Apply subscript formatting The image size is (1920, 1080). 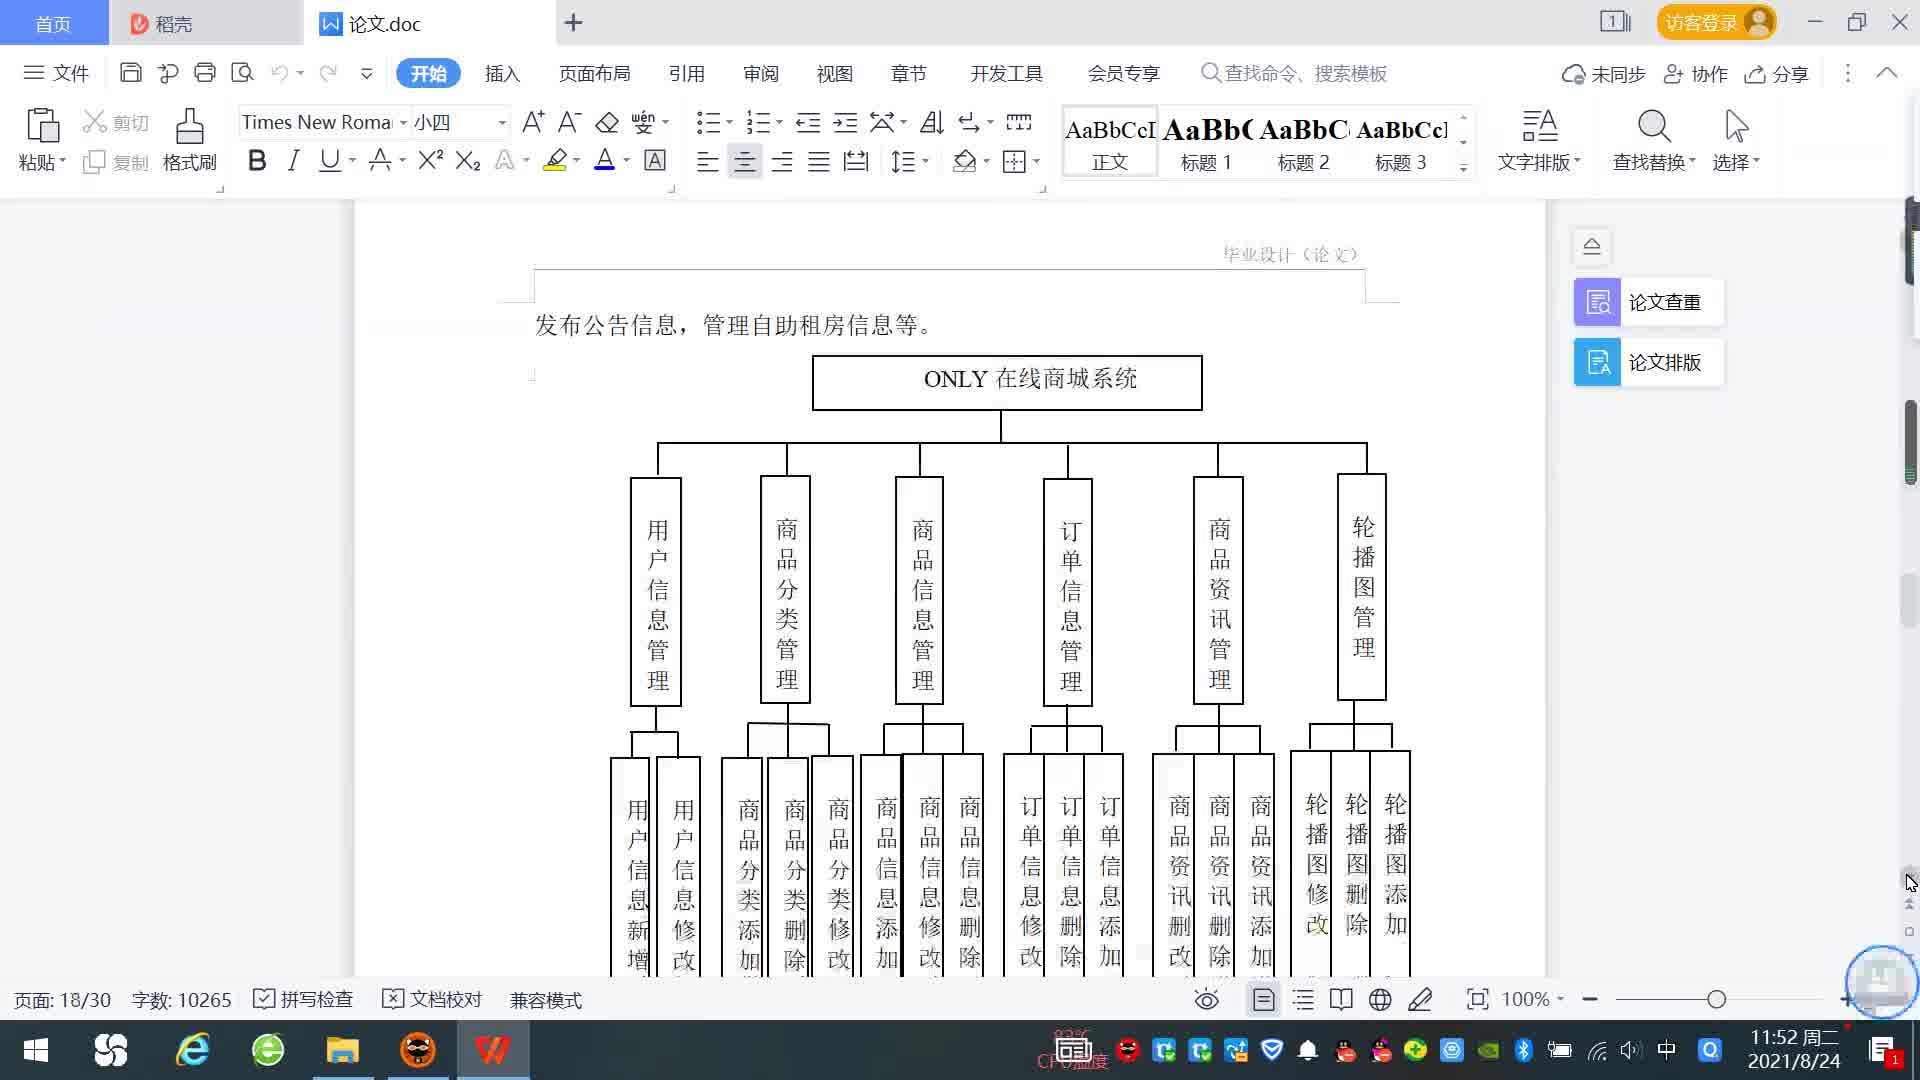point(468,160)
